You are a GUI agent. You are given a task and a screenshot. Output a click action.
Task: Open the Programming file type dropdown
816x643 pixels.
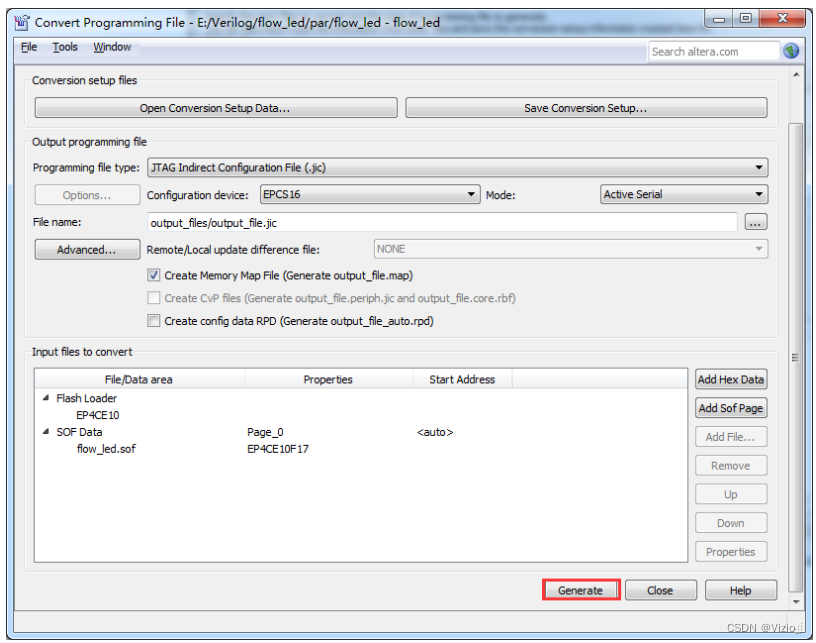(457, 168)
